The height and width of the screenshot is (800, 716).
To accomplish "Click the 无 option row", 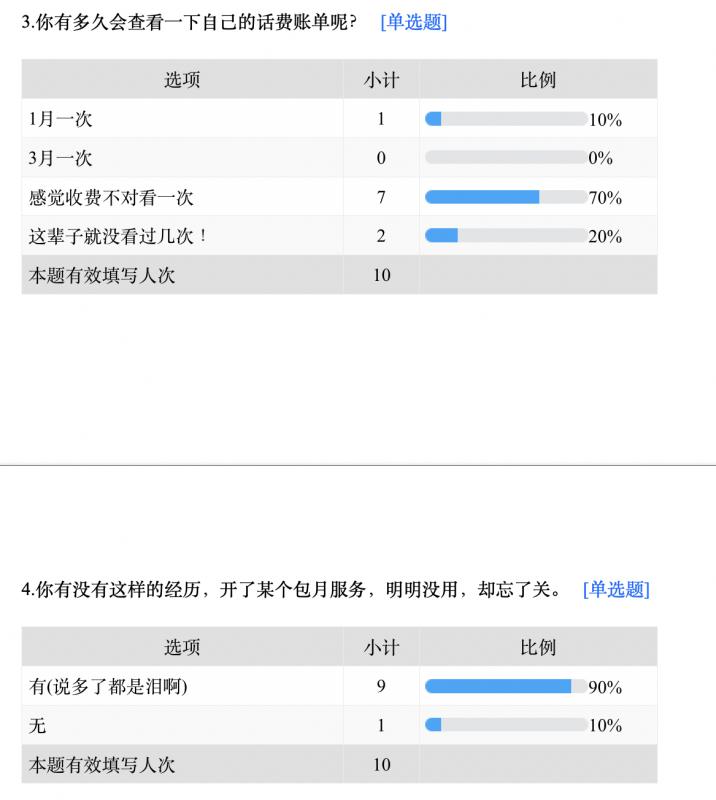I will pos(339,725).
